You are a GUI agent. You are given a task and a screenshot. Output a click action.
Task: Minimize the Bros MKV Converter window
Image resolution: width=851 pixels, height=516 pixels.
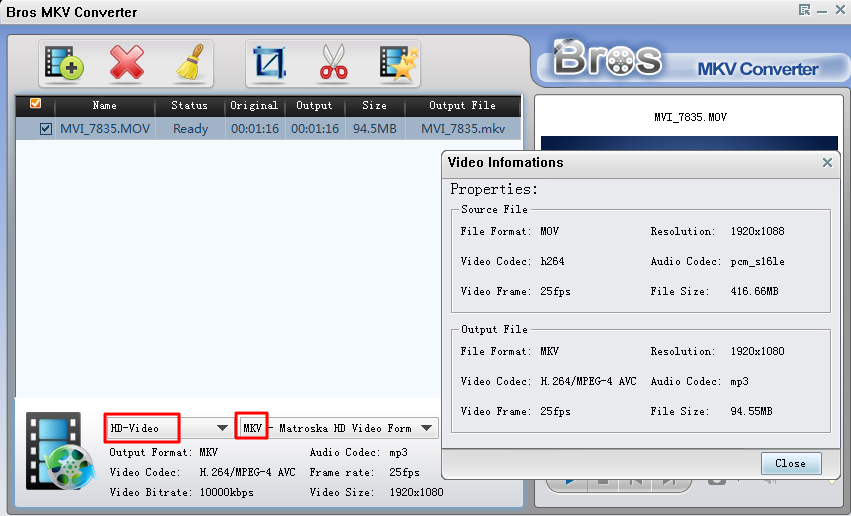coord(822,10)
